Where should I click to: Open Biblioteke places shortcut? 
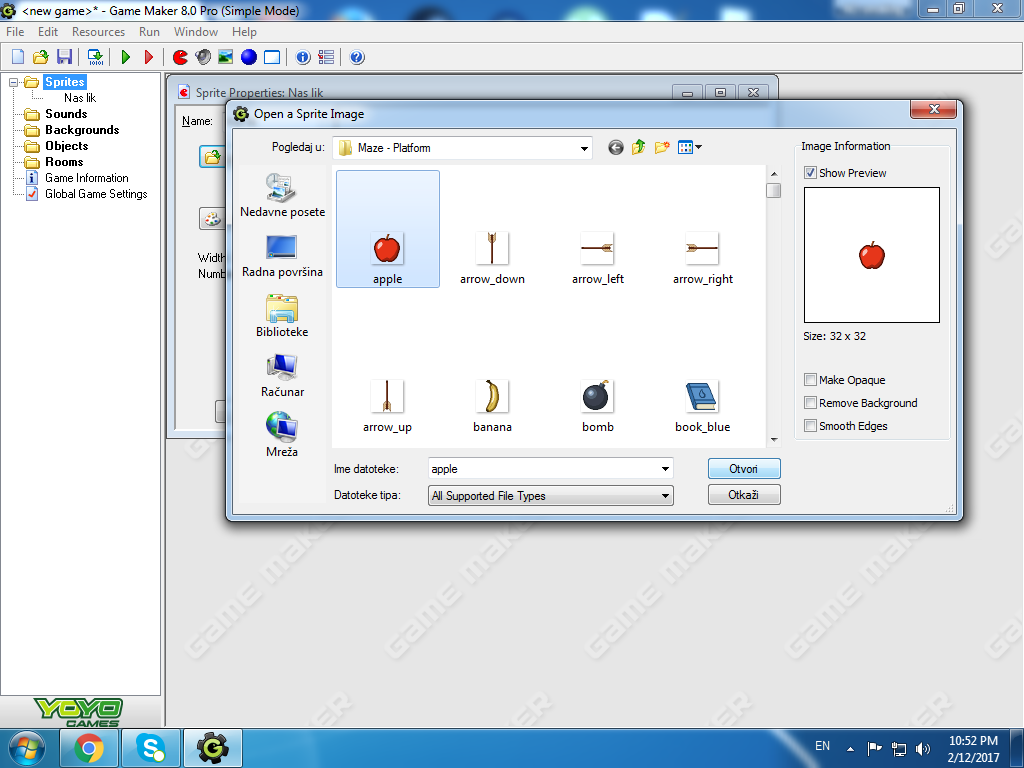point(282,315)
